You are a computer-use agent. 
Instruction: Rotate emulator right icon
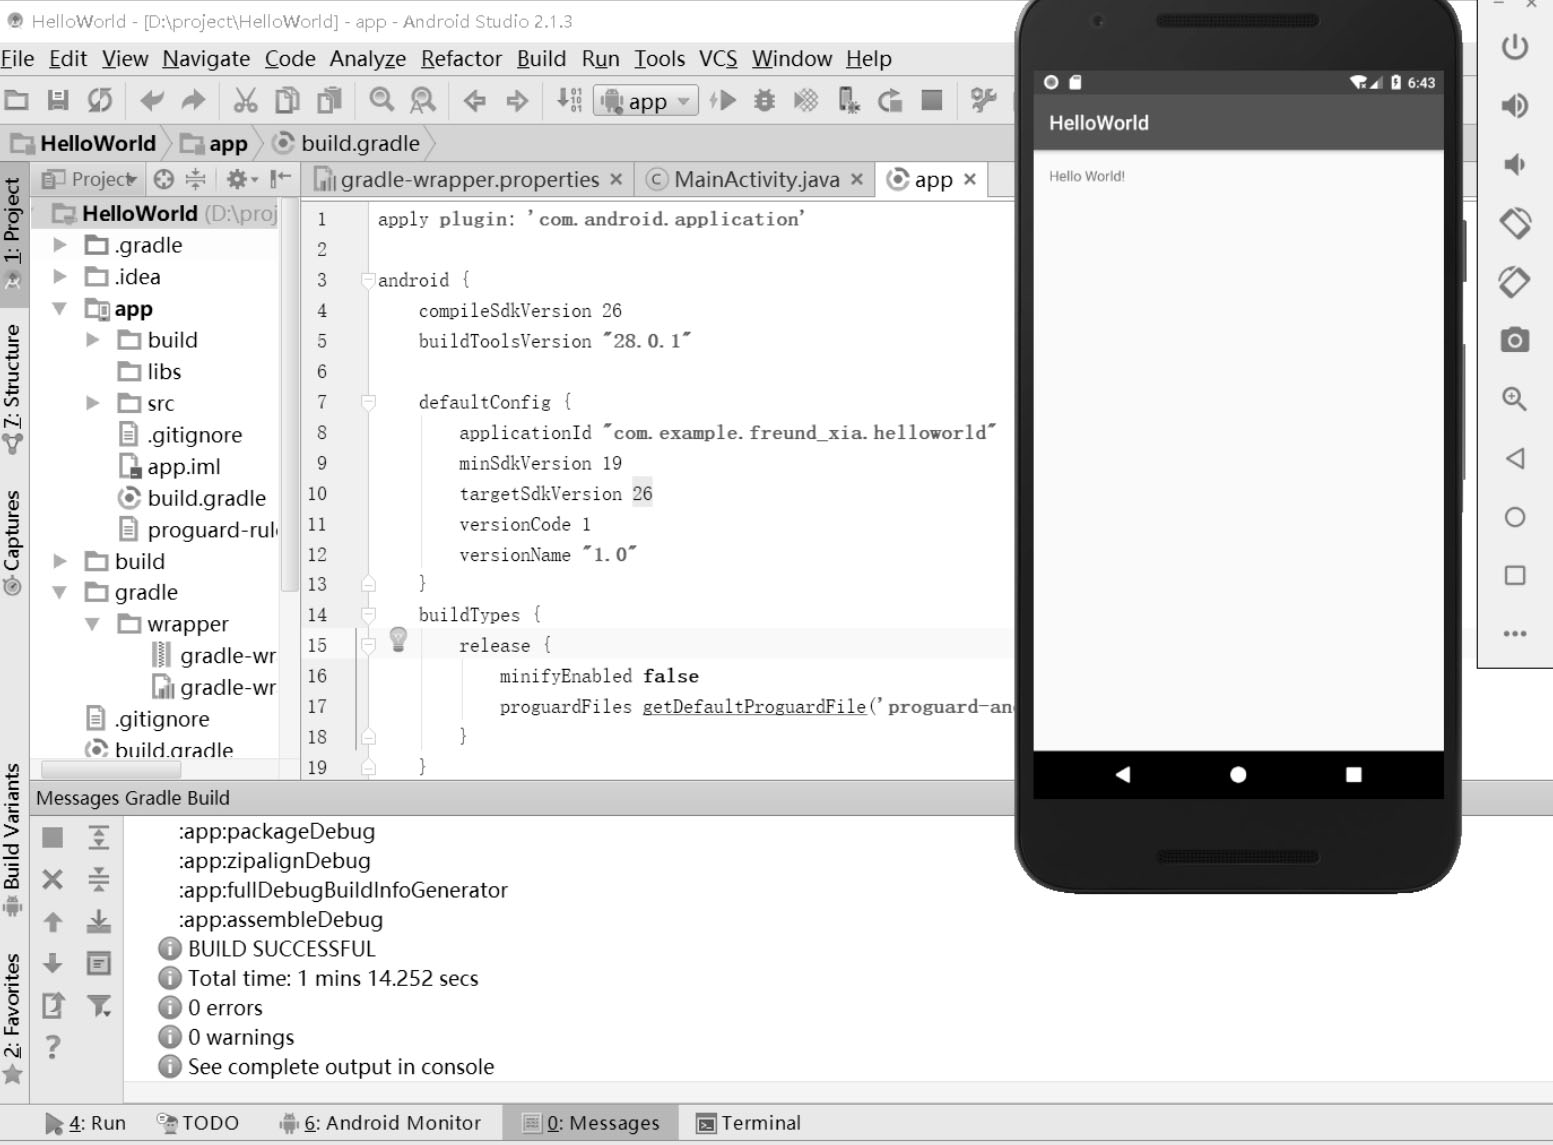1515,281
